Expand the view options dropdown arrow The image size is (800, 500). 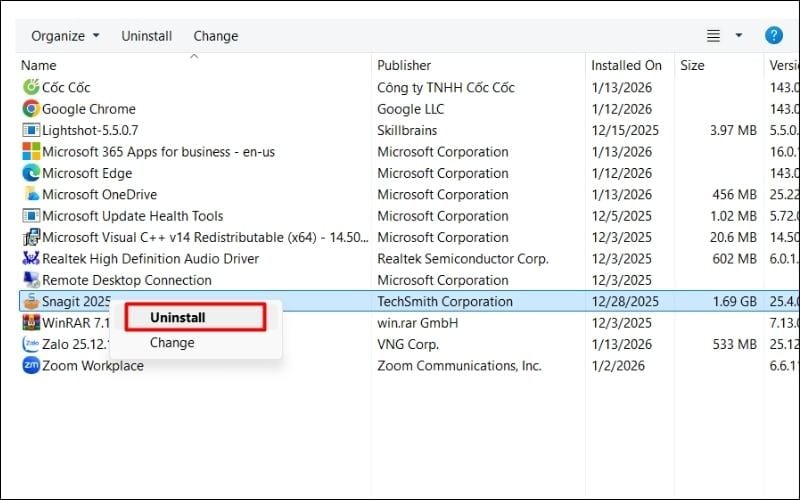738,36
